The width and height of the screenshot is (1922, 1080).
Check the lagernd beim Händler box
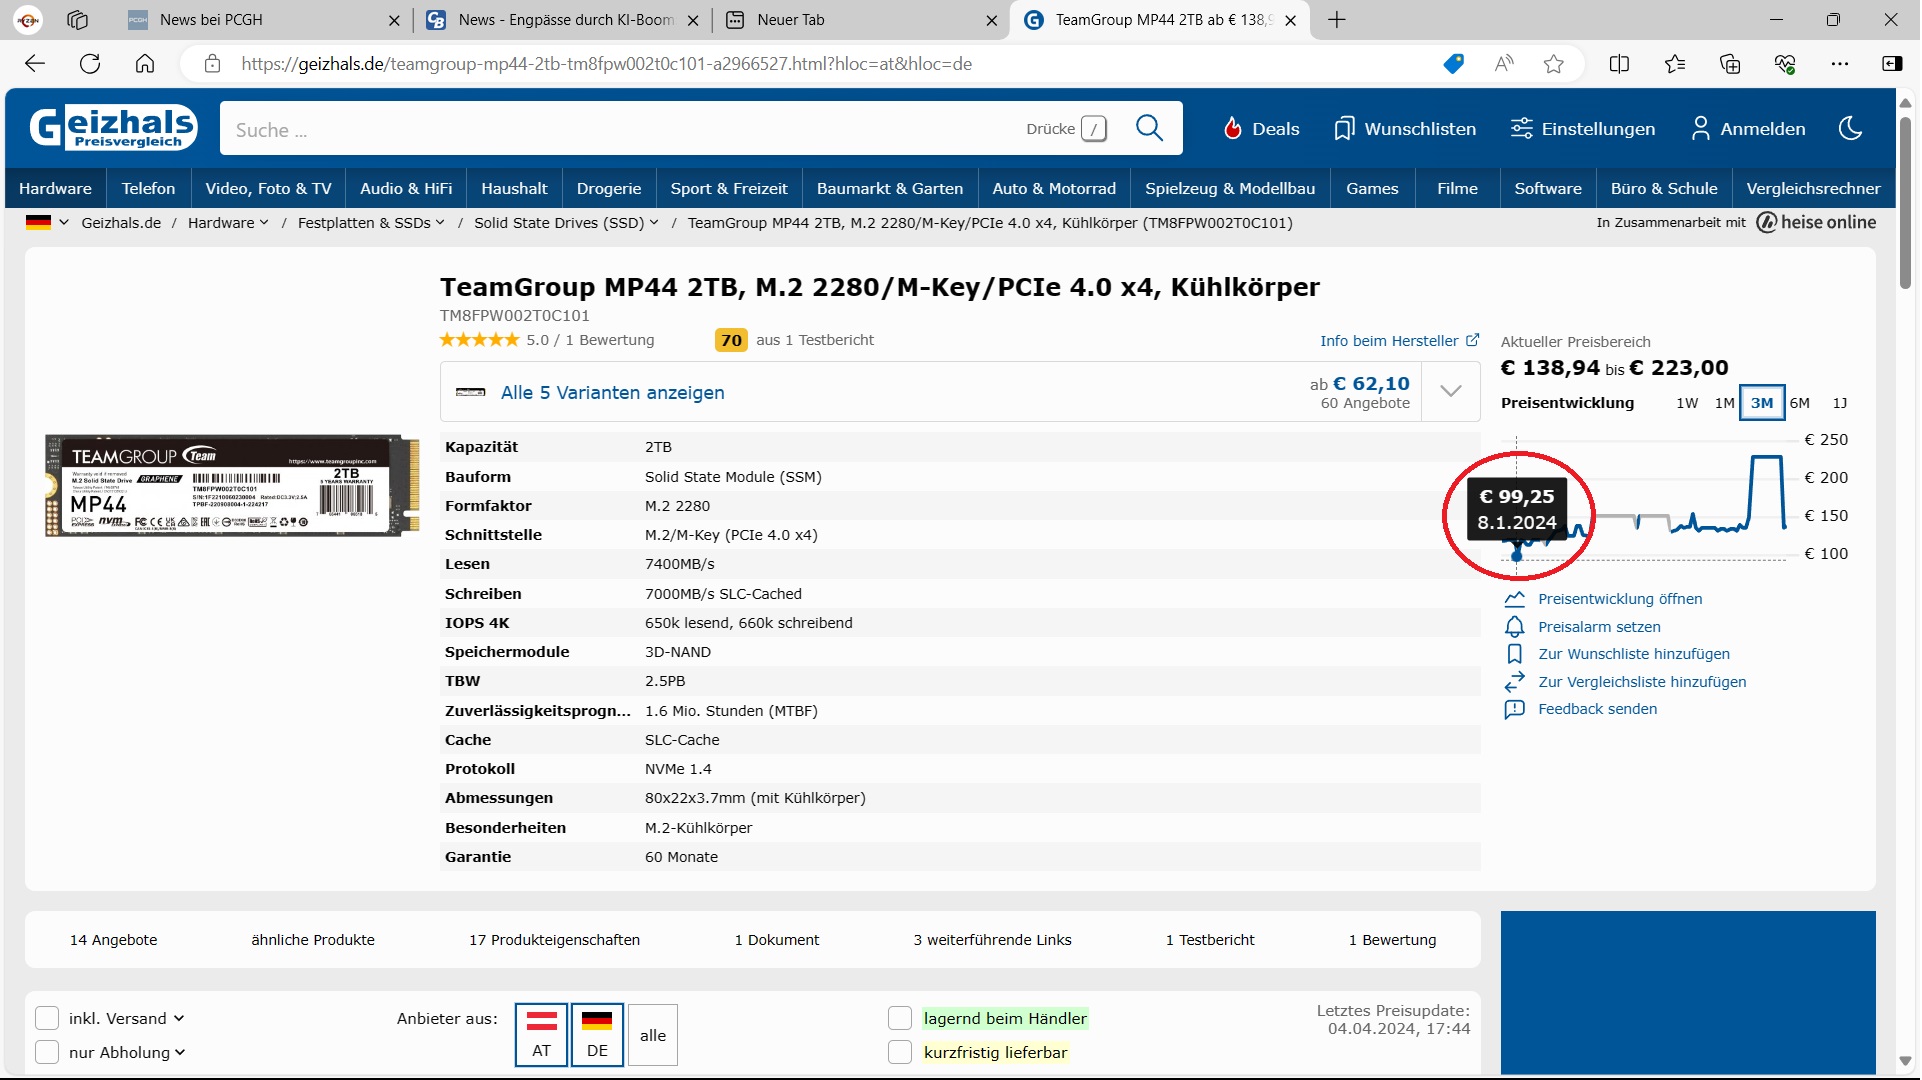click(900, 1018)
